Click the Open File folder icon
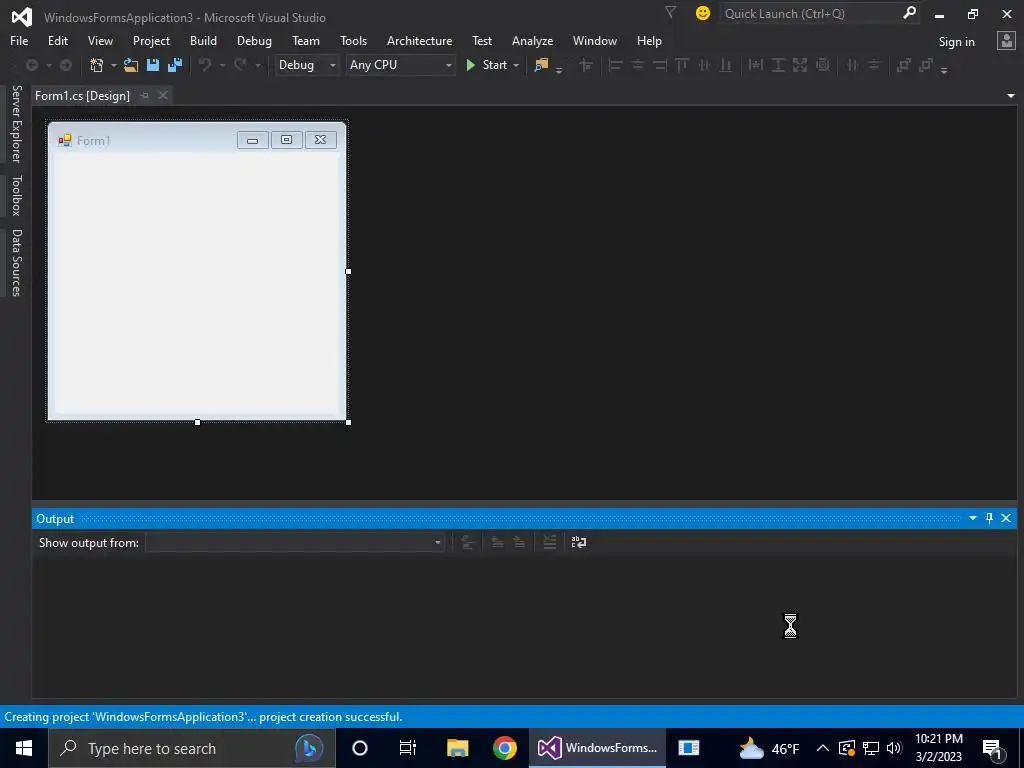 (131, 65)
